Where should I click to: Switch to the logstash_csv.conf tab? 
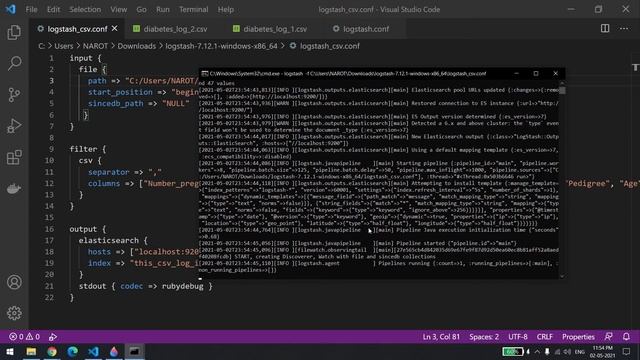(77, 29)
